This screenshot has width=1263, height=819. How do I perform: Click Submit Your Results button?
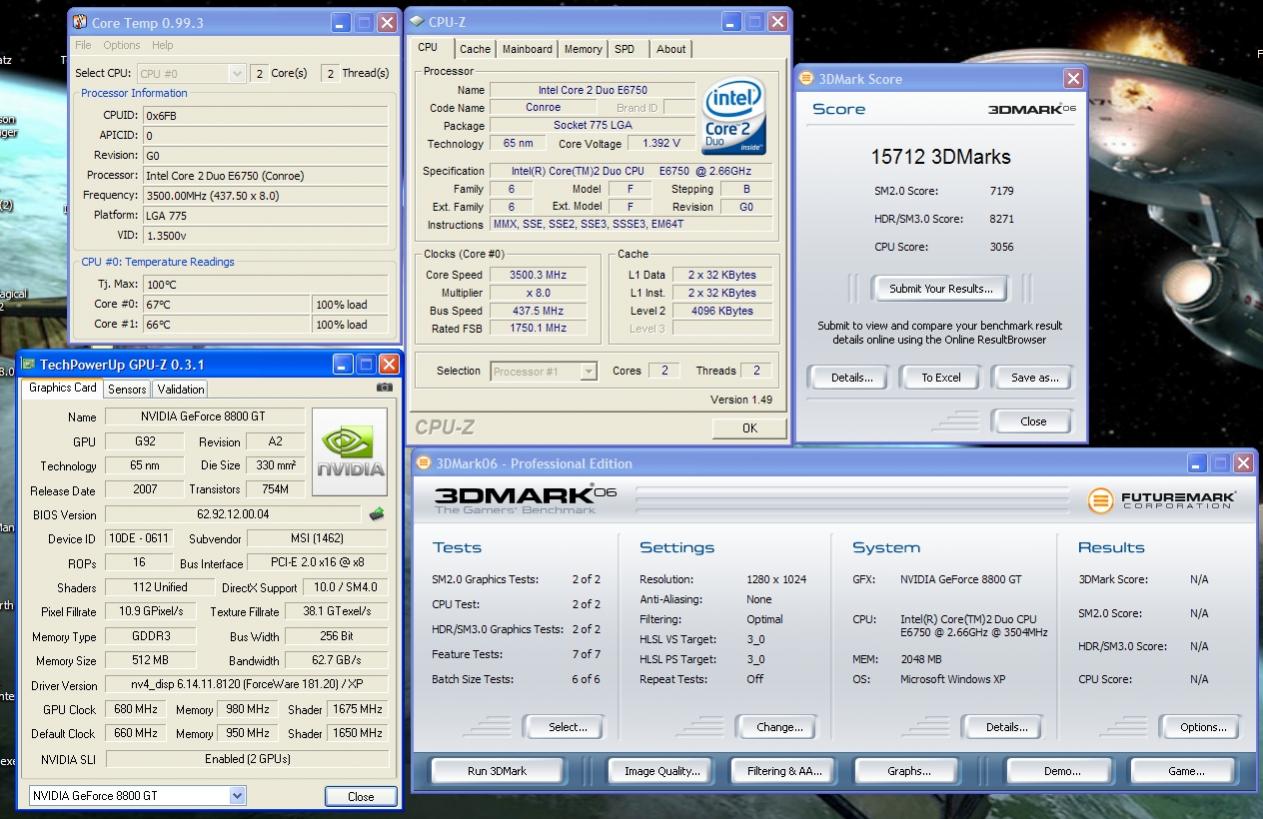click(x=940, y=289)
